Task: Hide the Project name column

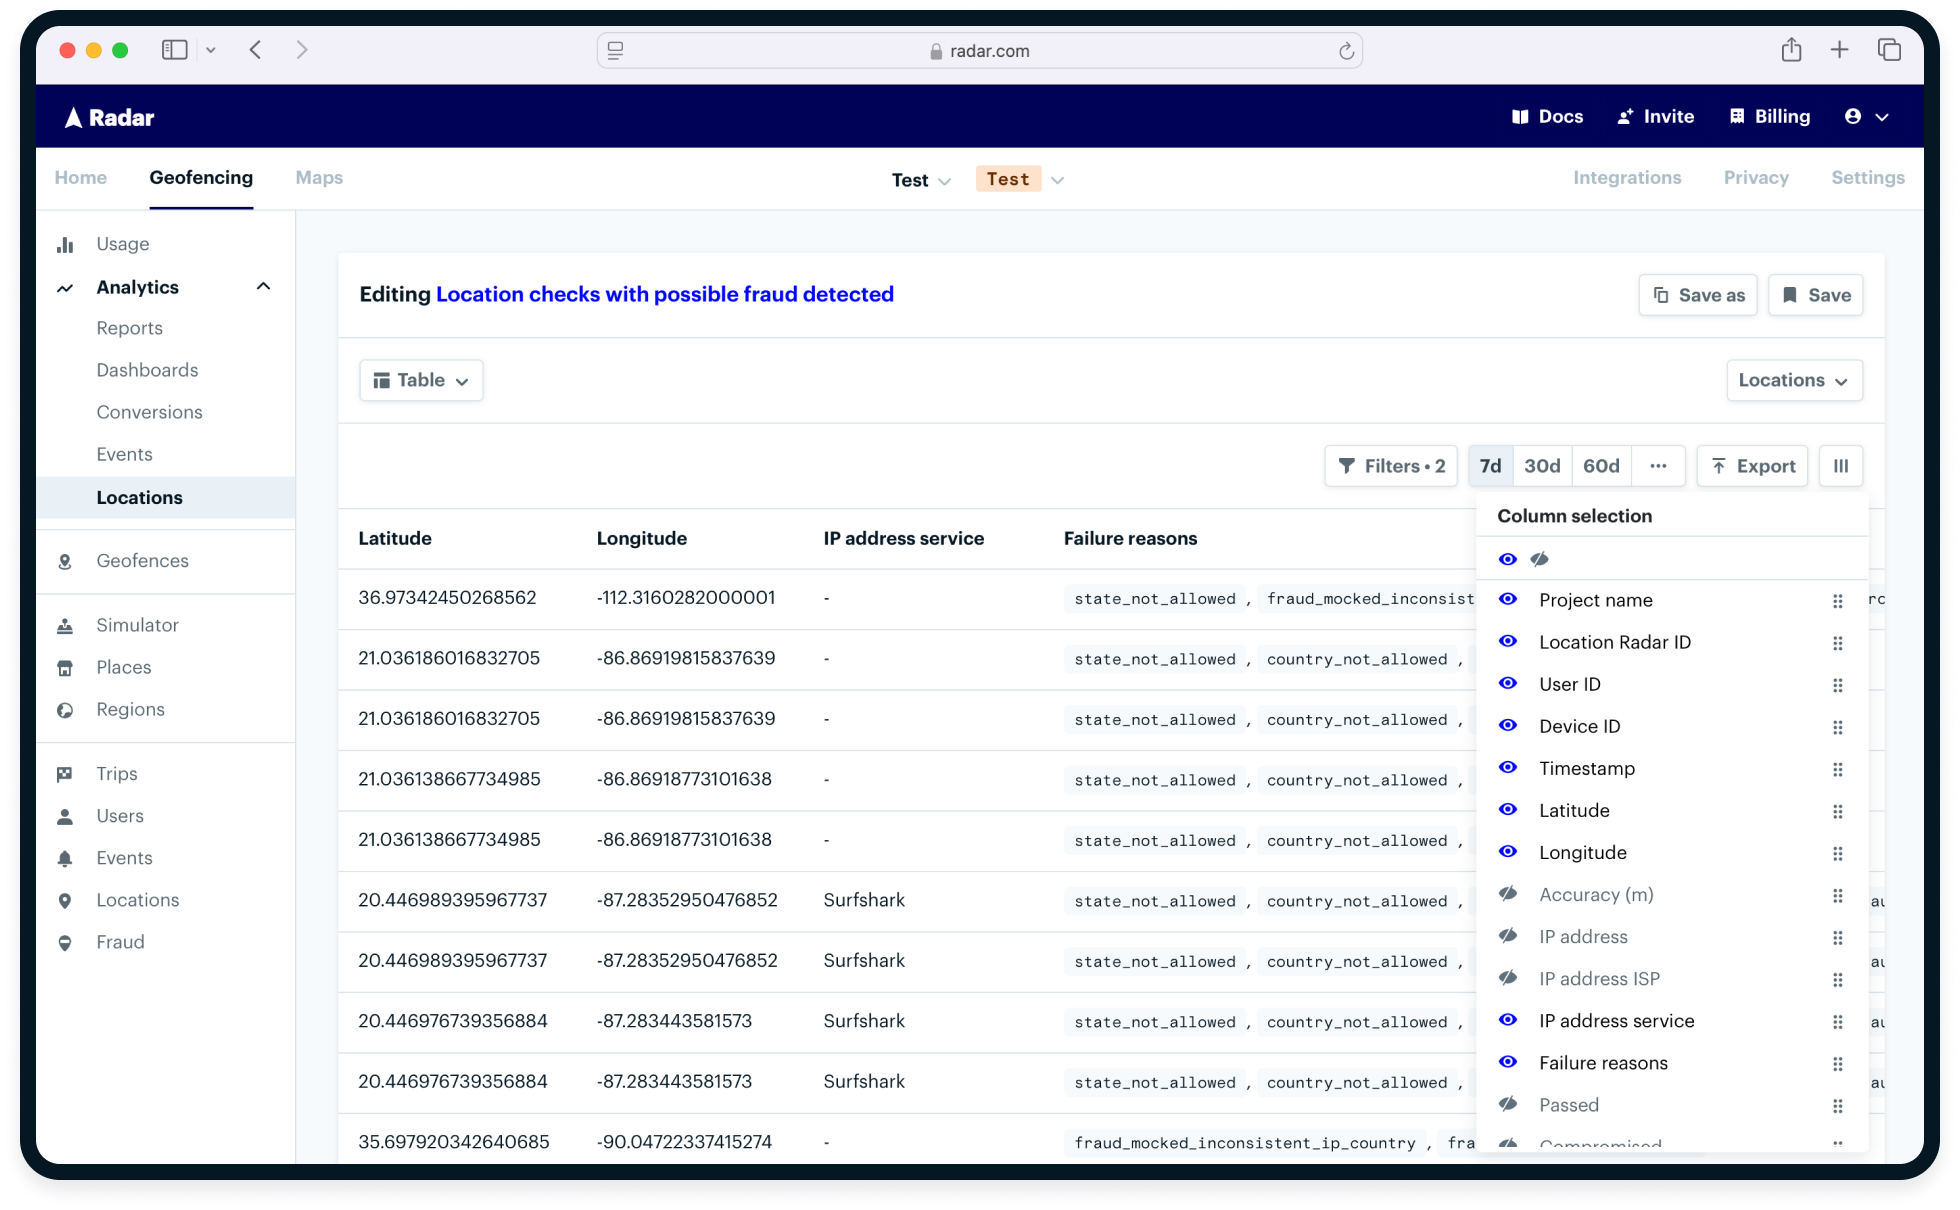Action: click(x=1508, y=600)
